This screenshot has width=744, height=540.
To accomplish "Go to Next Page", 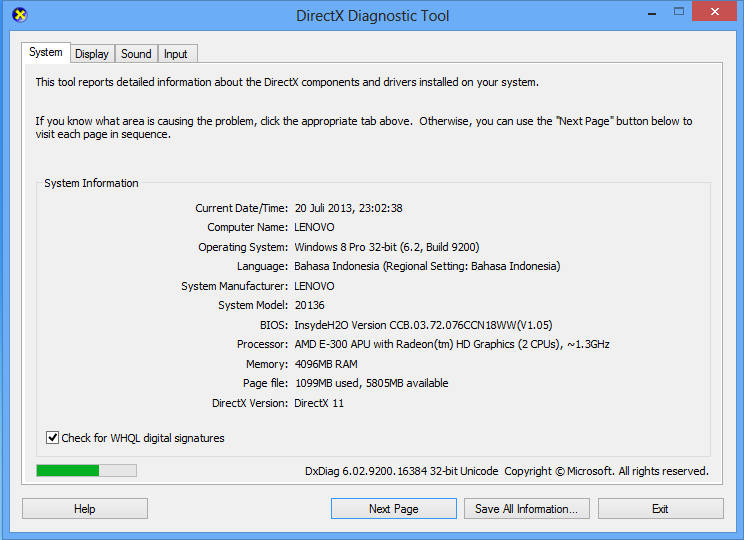I will (394, 509).
